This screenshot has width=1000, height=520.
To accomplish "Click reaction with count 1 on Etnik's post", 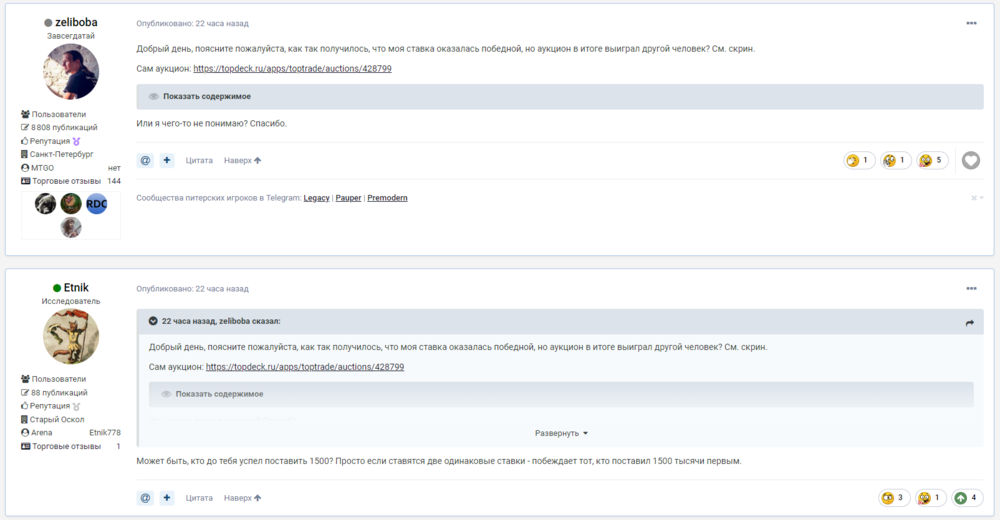I will (x=930, y=498).
